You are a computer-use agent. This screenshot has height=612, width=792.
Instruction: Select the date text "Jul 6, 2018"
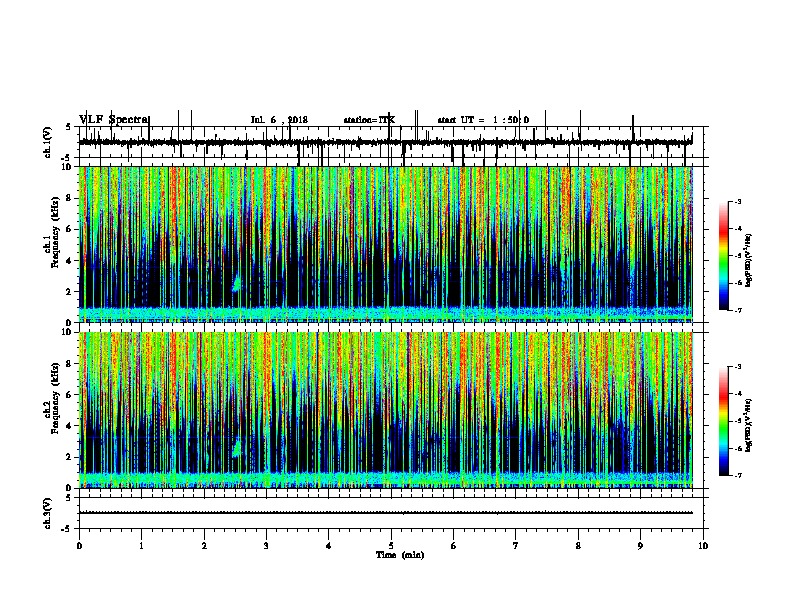point(279,120)
